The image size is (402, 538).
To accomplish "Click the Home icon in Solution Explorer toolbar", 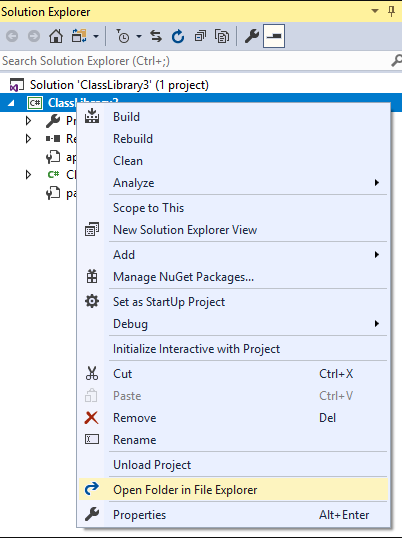I will click(x=56, y=36).
